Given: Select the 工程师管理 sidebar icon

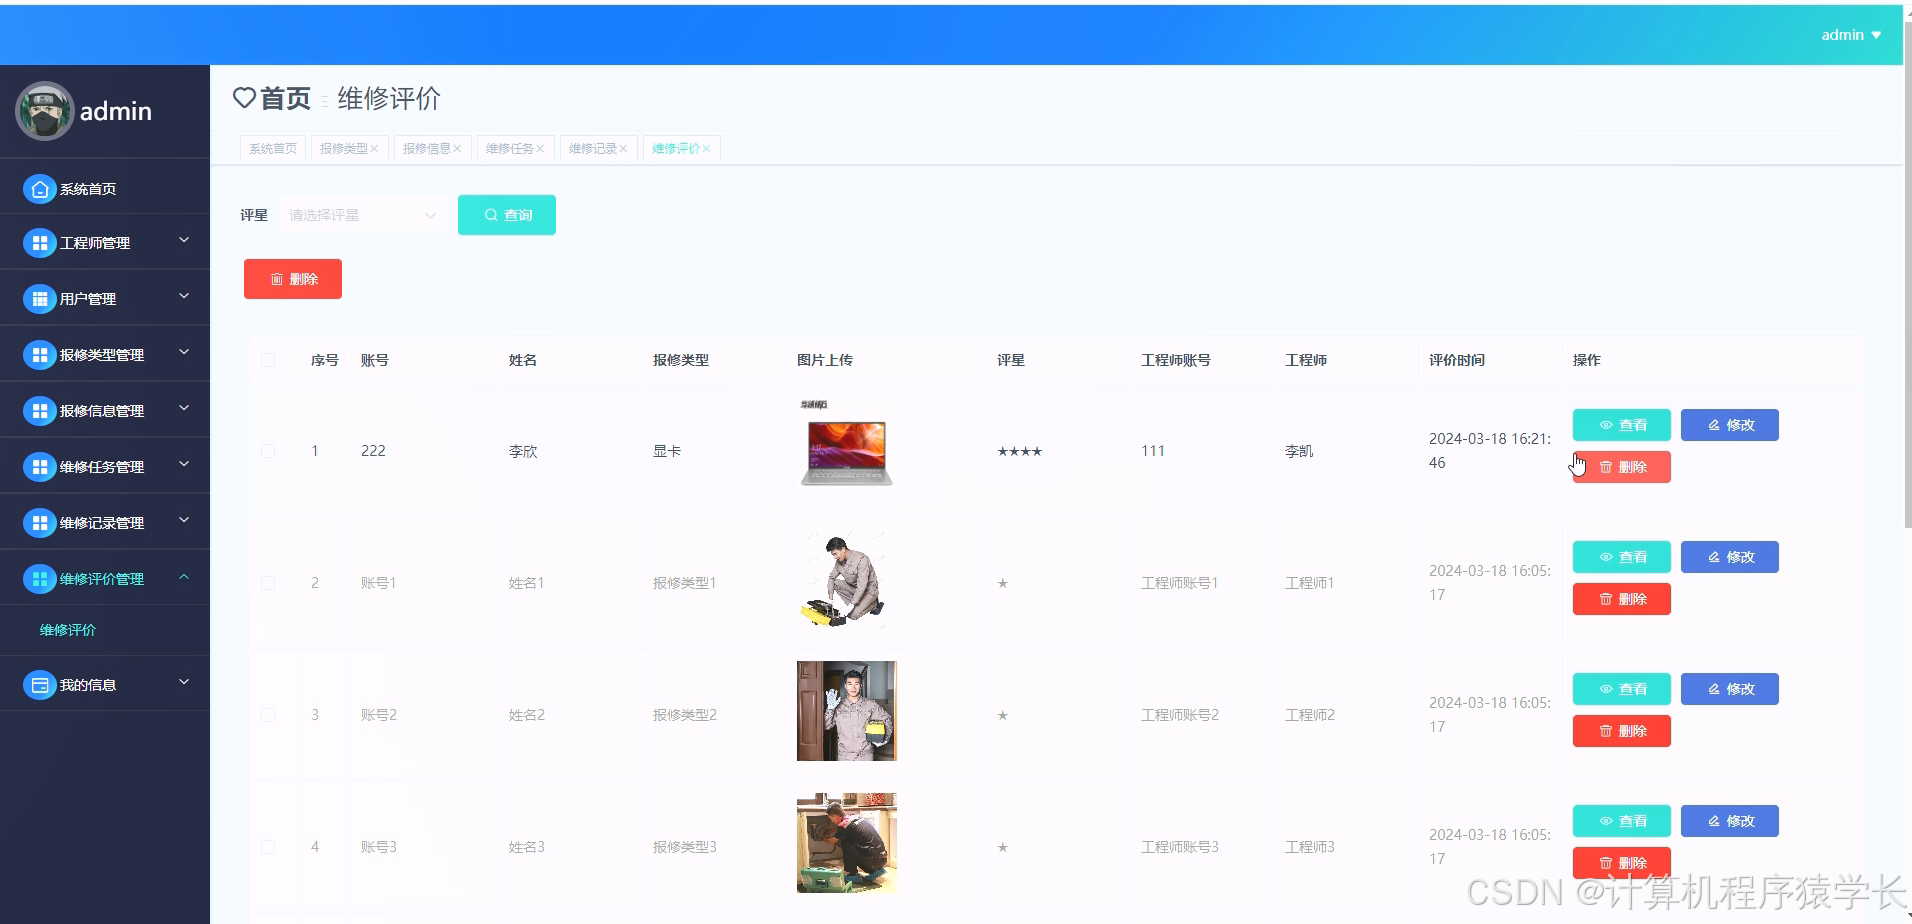Looking at the screenshot, I should pos(39,242).
